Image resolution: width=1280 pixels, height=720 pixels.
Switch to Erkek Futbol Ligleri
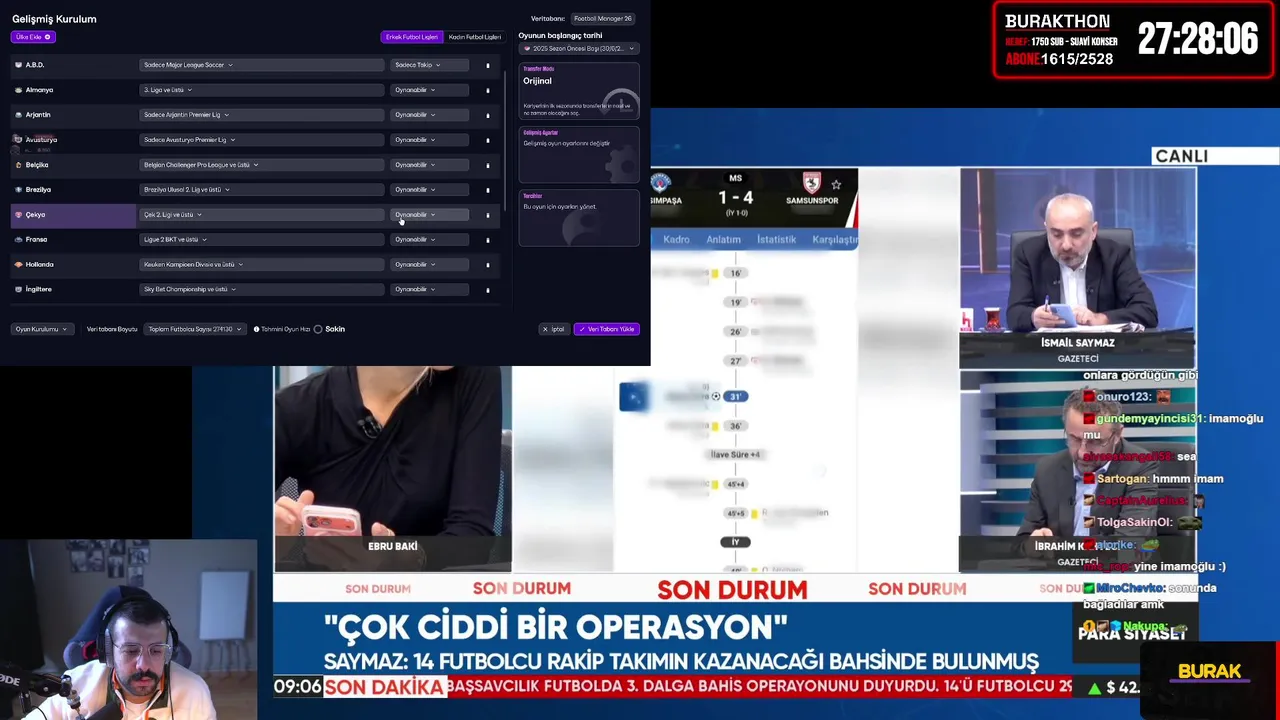[x=411, y=37]
